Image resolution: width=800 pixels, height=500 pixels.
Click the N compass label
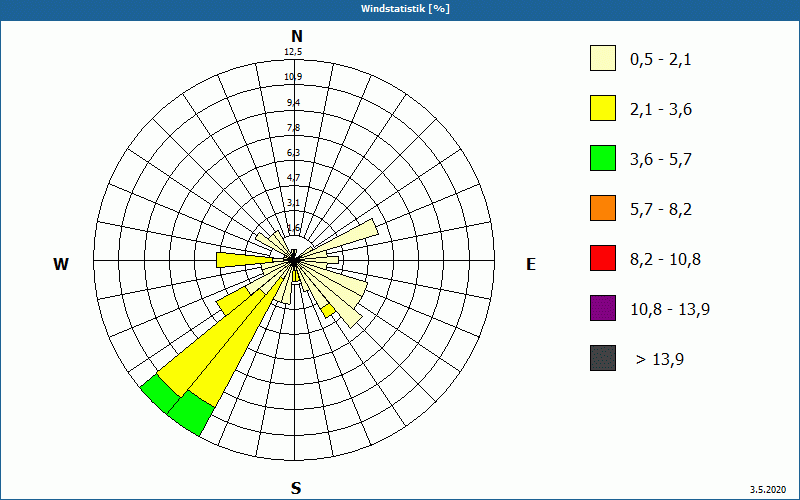point(296,36)
